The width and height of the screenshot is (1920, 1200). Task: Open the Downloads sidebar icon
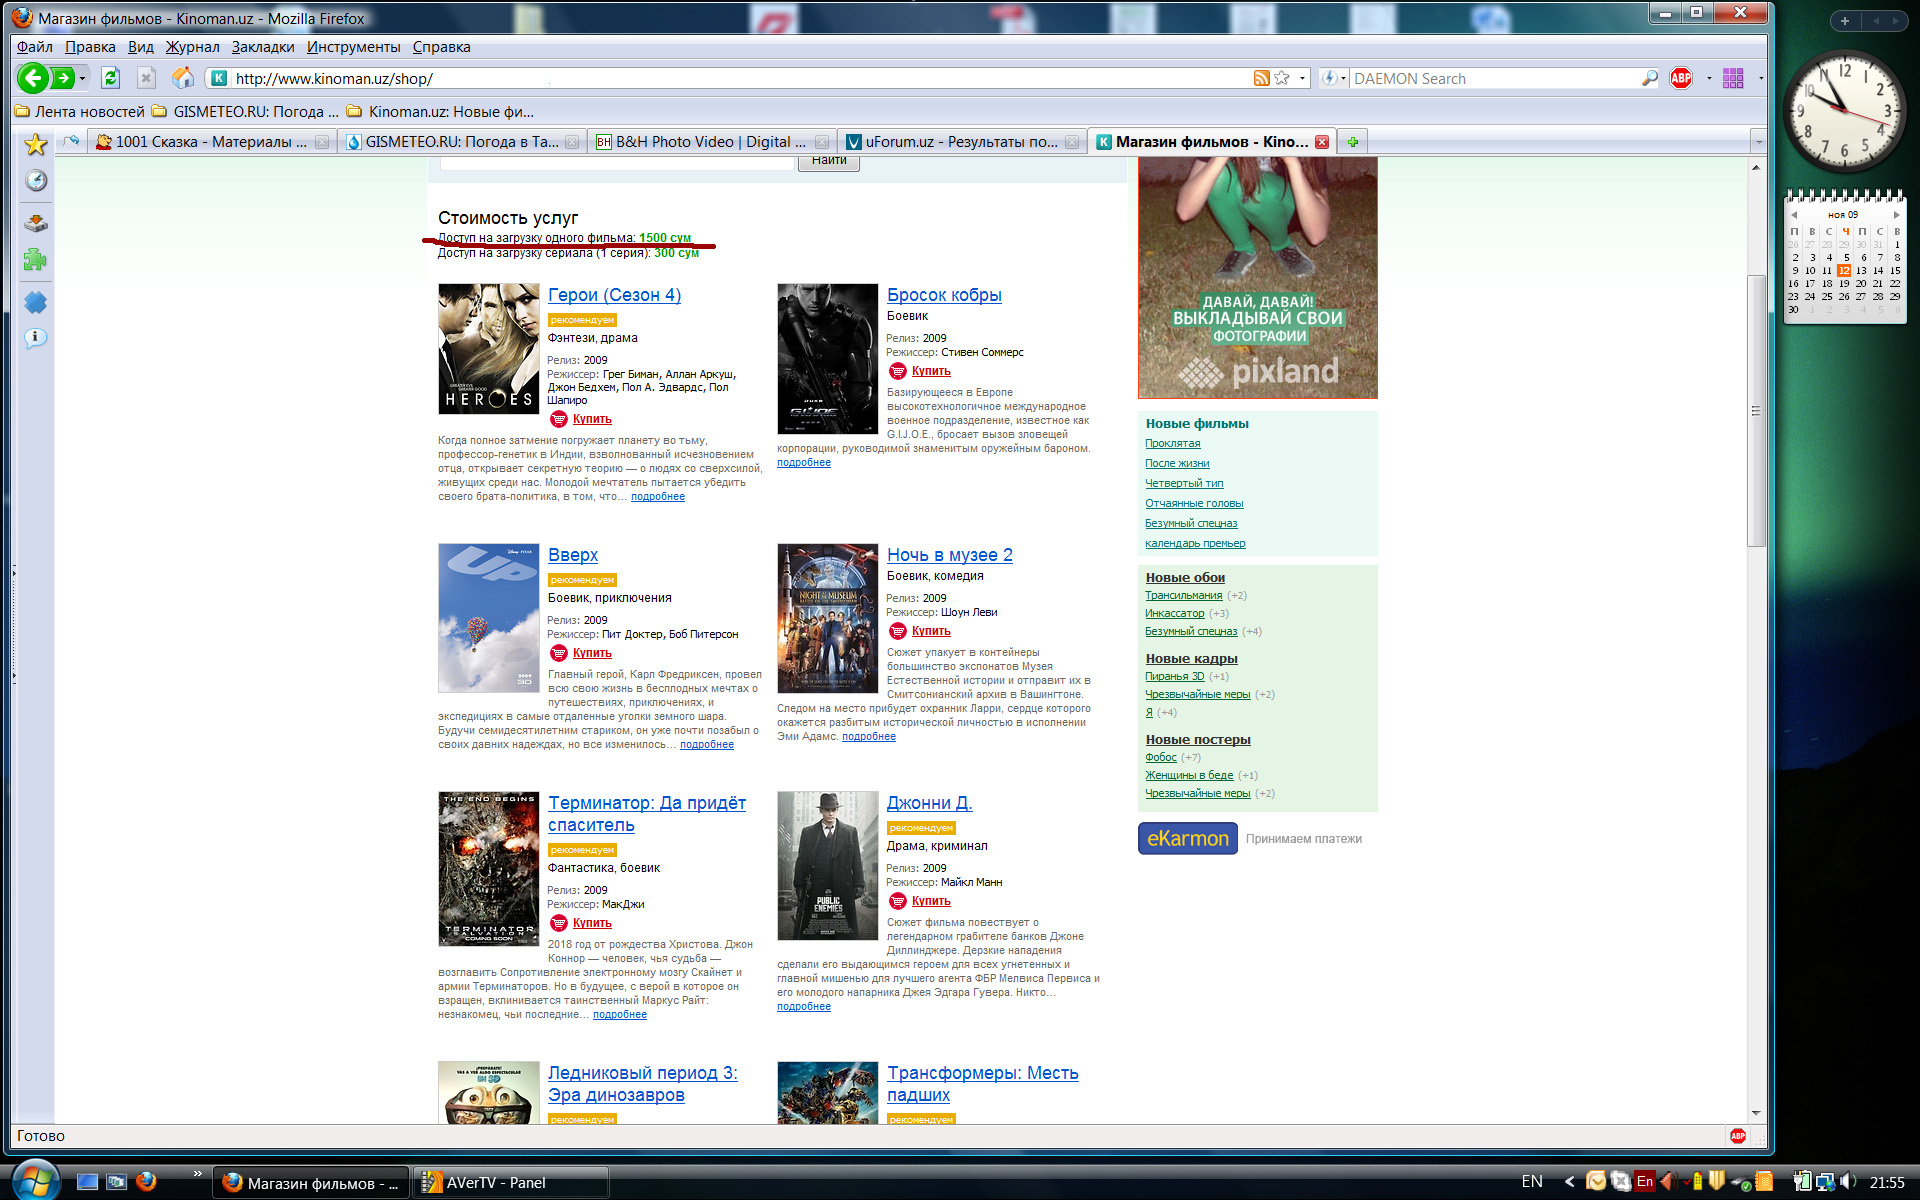click(36, 222)
